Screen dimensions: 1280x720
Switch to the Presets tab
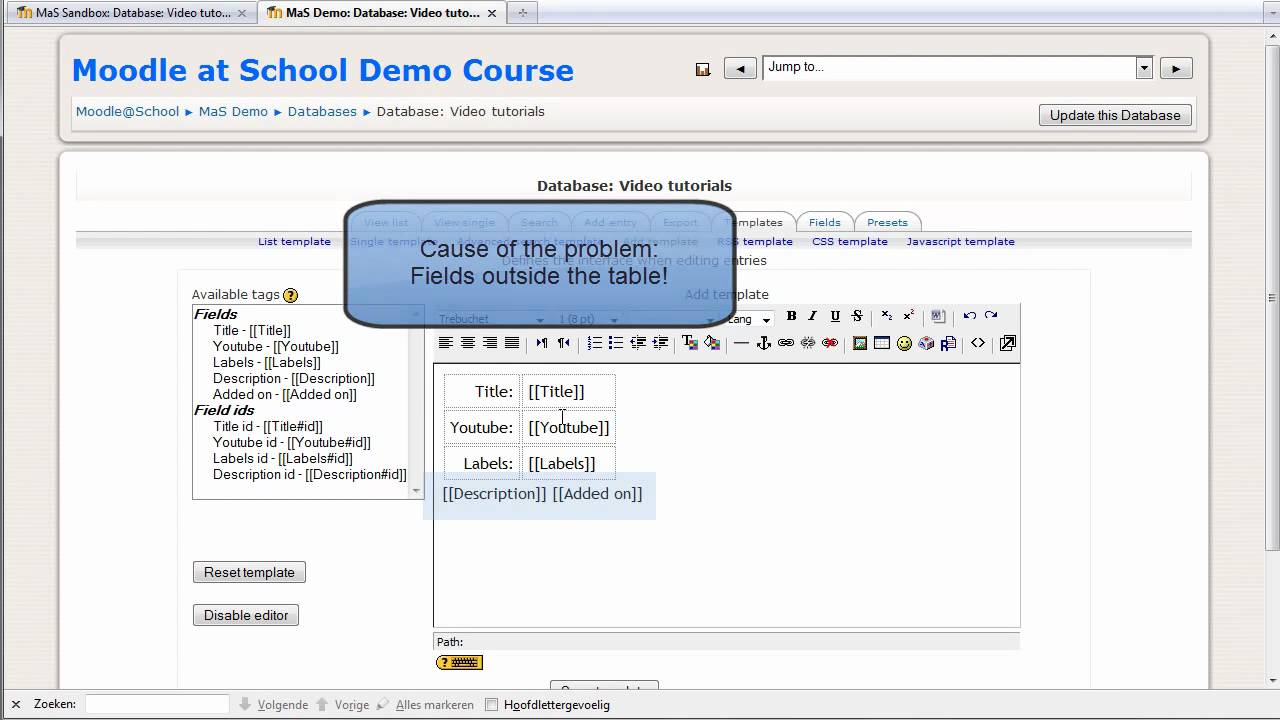pyautogui.click(x=887, y=222)
